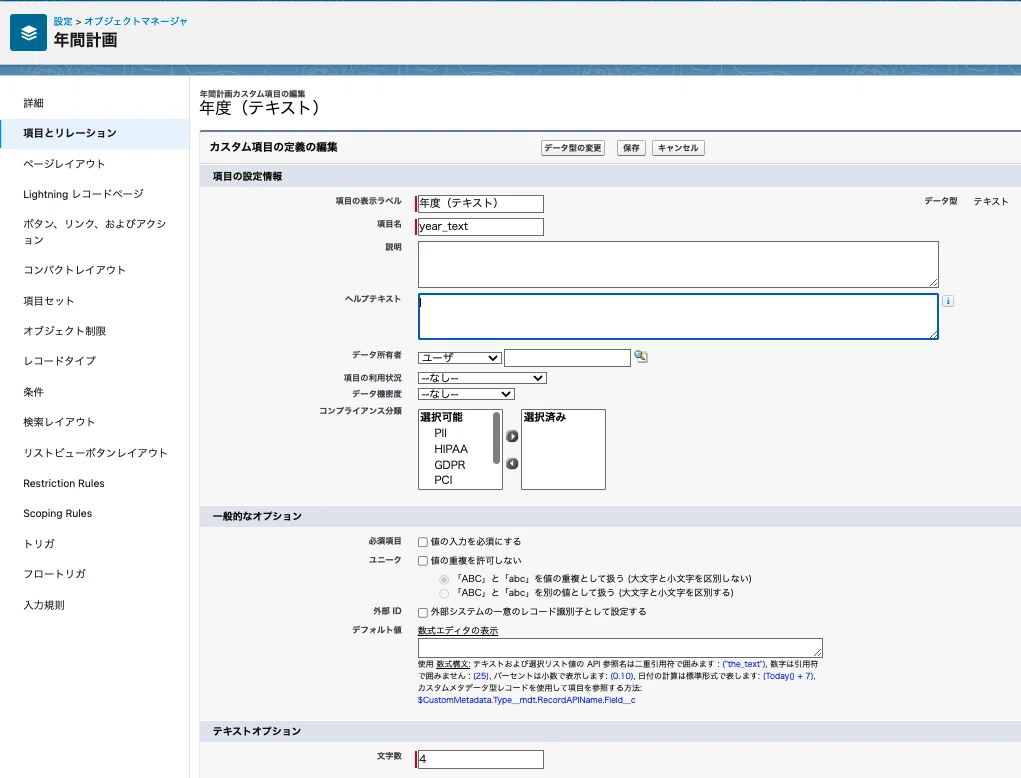
Task: Expand the 項目の利用状況 dropdown
Action: click(x=482, y=378)
